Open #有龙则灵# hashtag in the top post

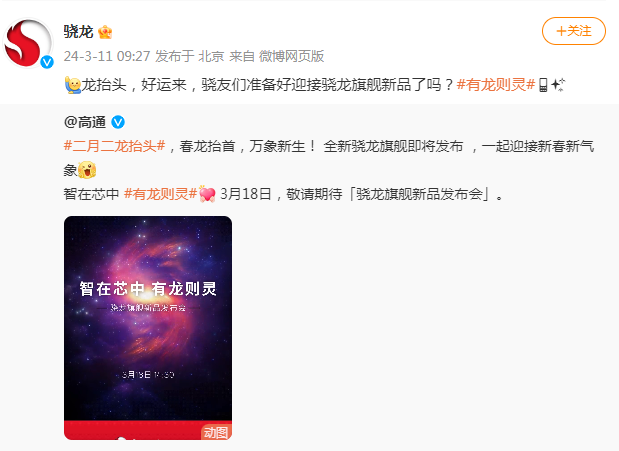[x=496, y=85]
